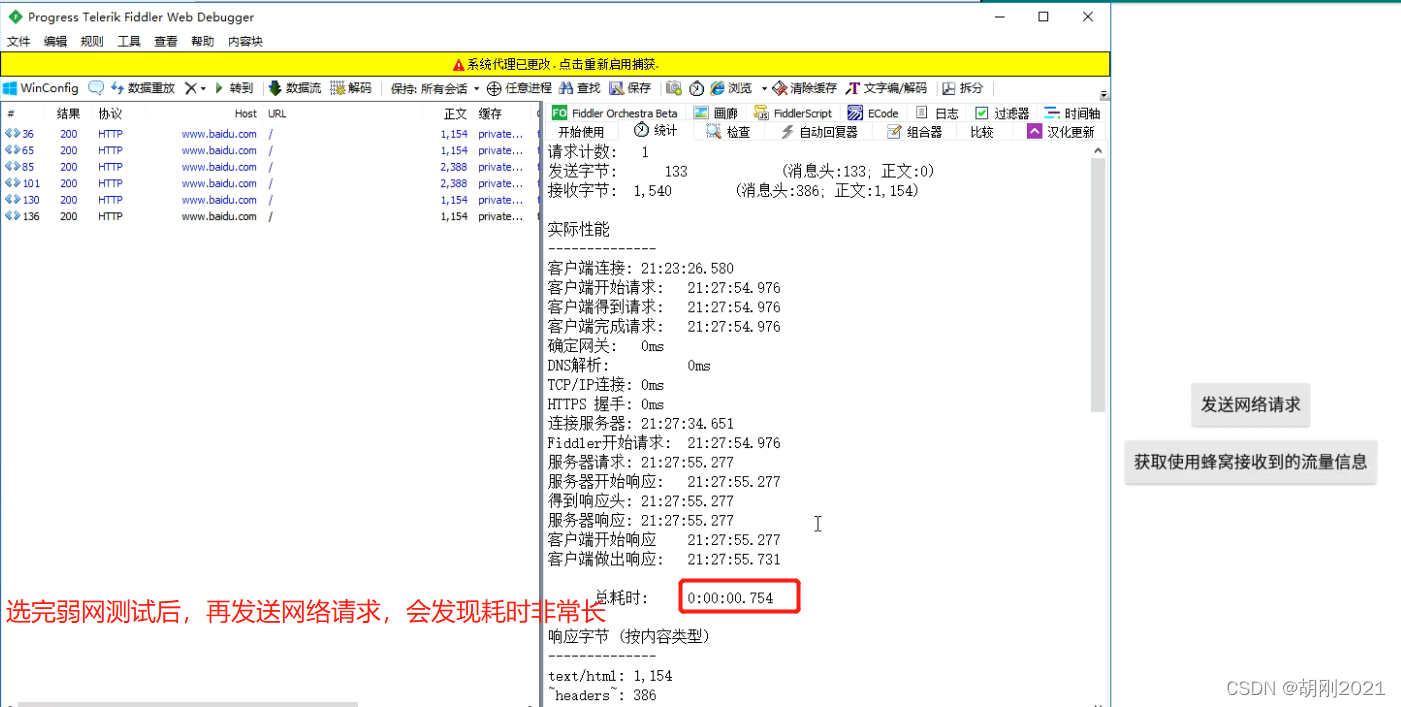Select session row number 130
Screen dimensions: 1401x707
270,200
